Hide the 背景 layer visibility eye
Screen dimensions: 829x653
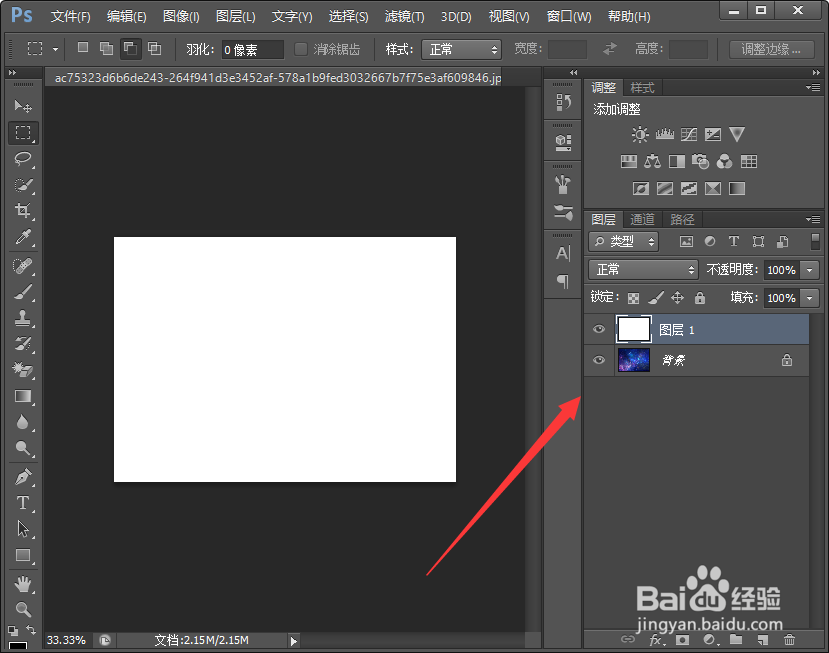click(598, 360)
